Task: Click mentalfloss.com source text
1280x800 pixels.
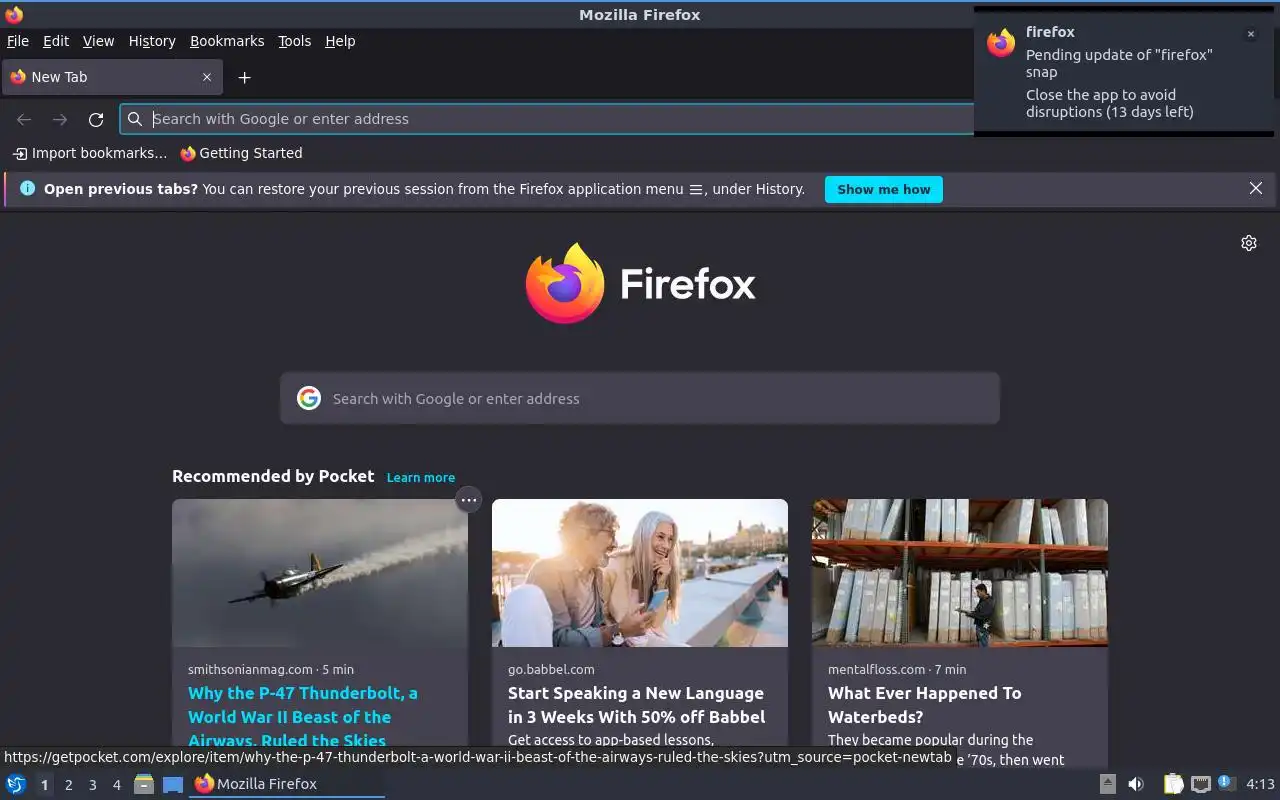Action: click(x=876, y=670)
